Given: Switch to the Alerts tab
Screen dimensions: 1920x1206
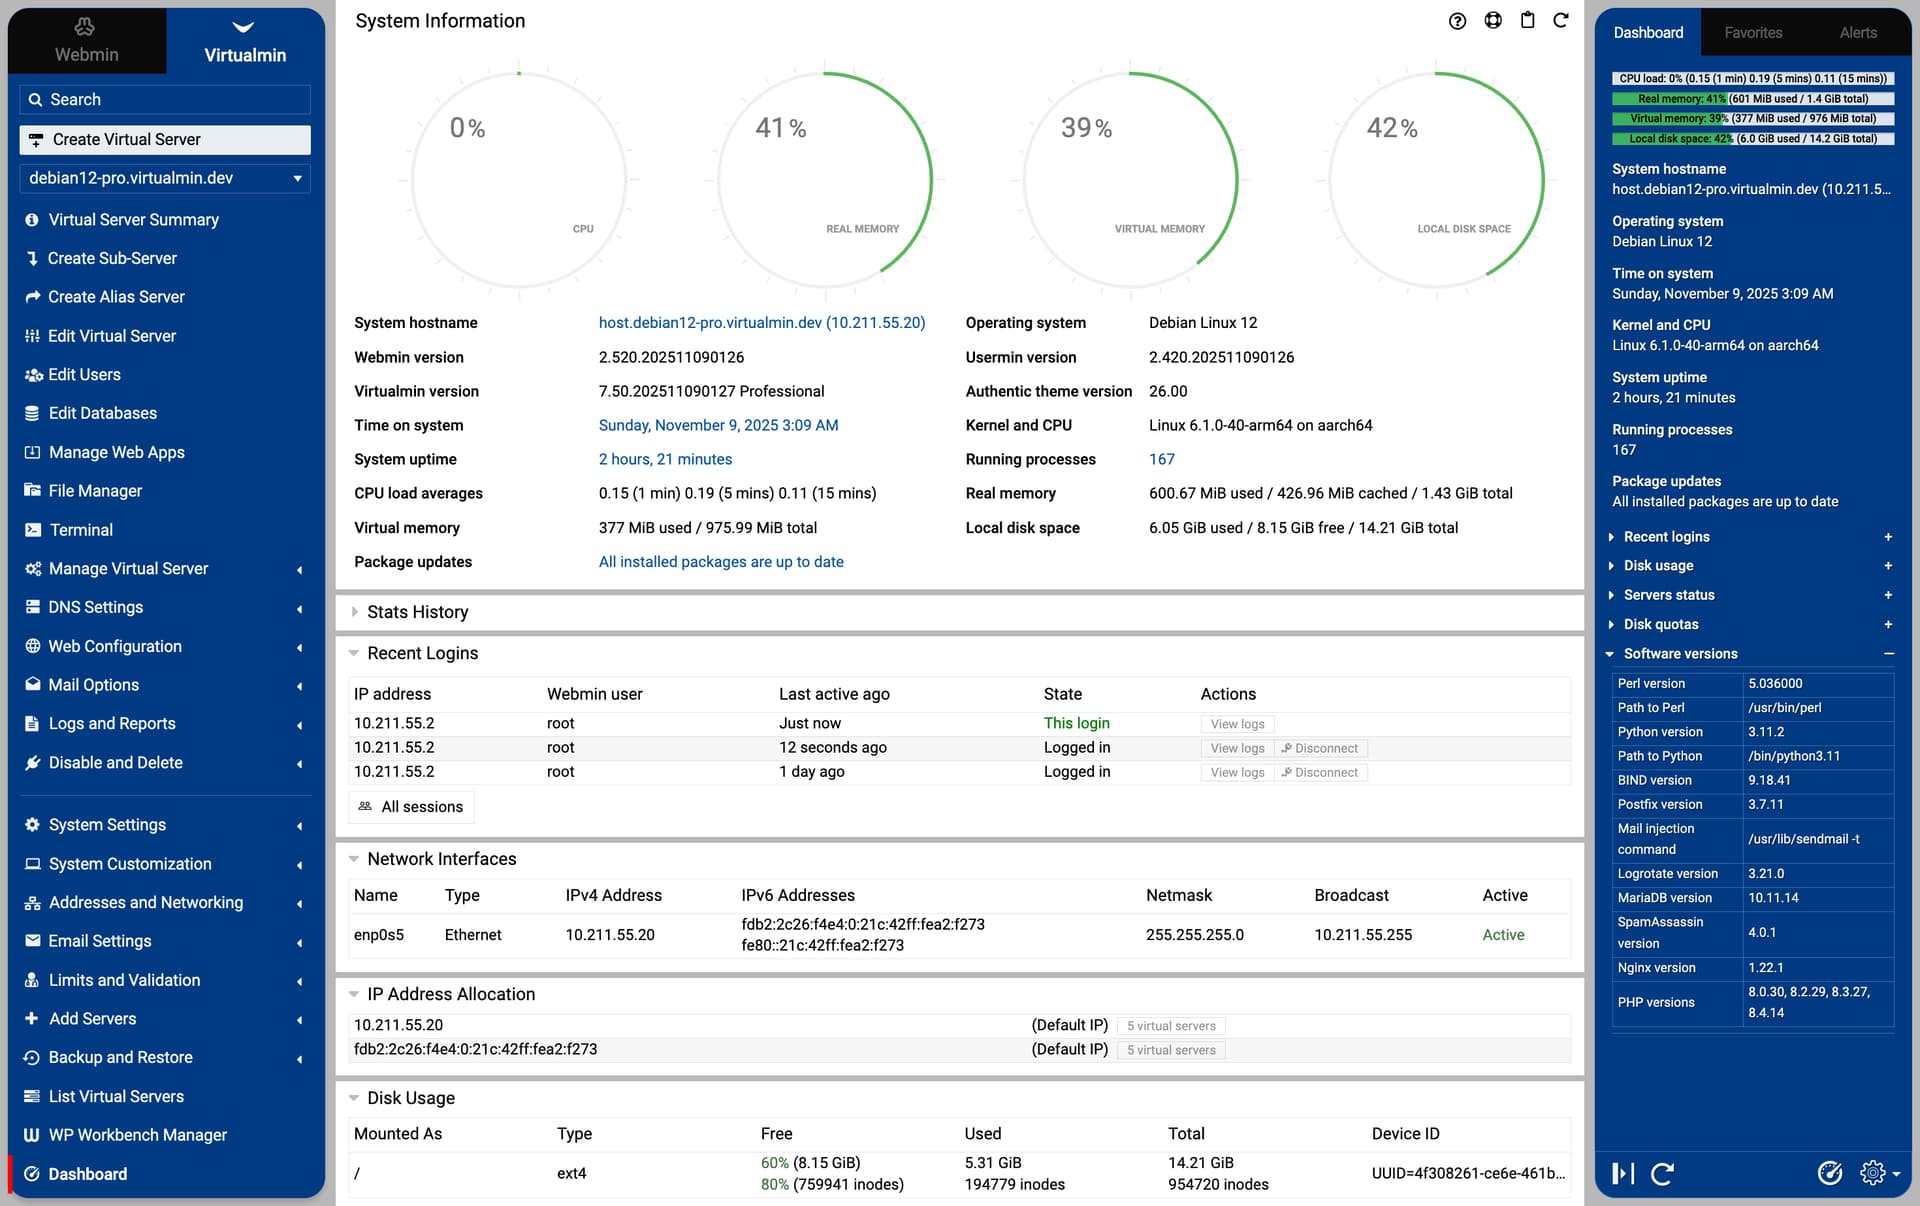Looking at the screenshot, I should [1858, 33].
